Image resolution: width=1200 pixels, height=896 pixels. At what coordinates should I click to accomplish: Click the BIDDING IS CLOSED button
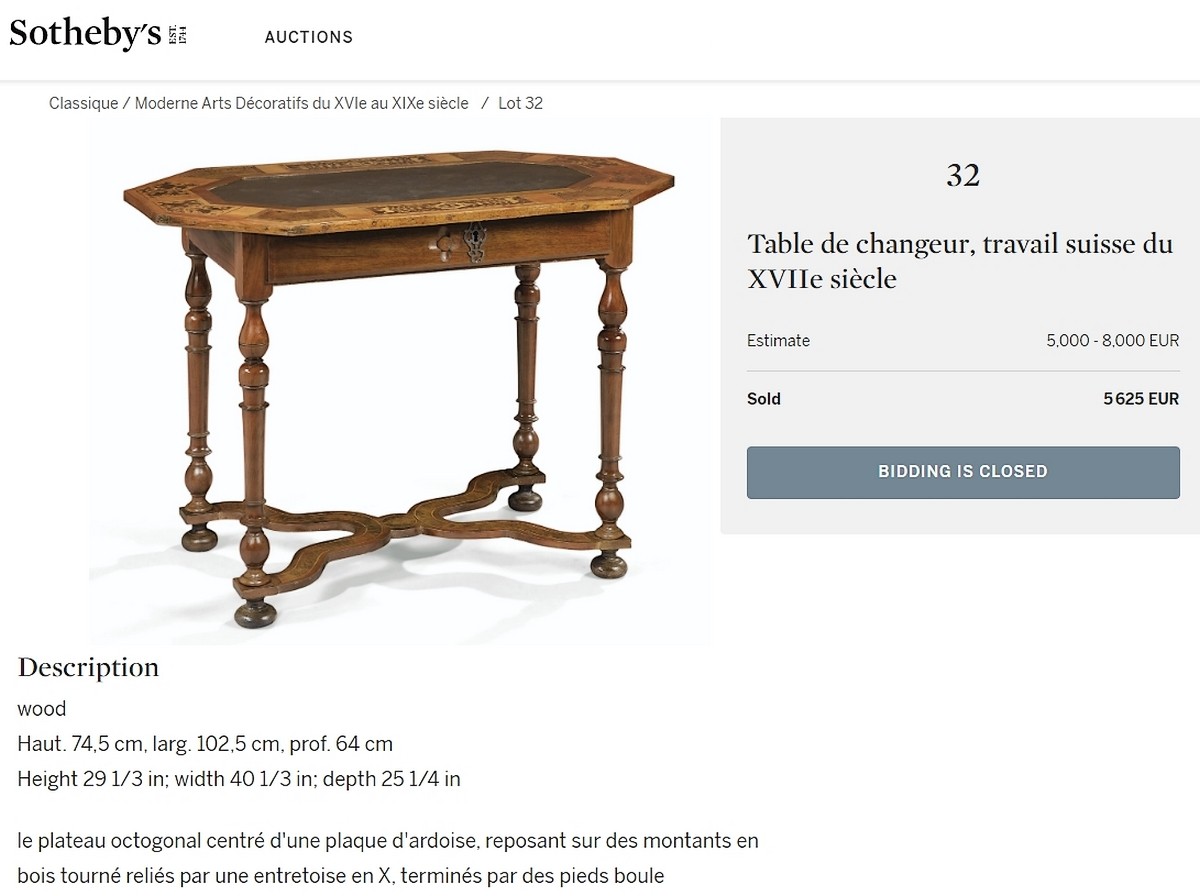(963, 472)
